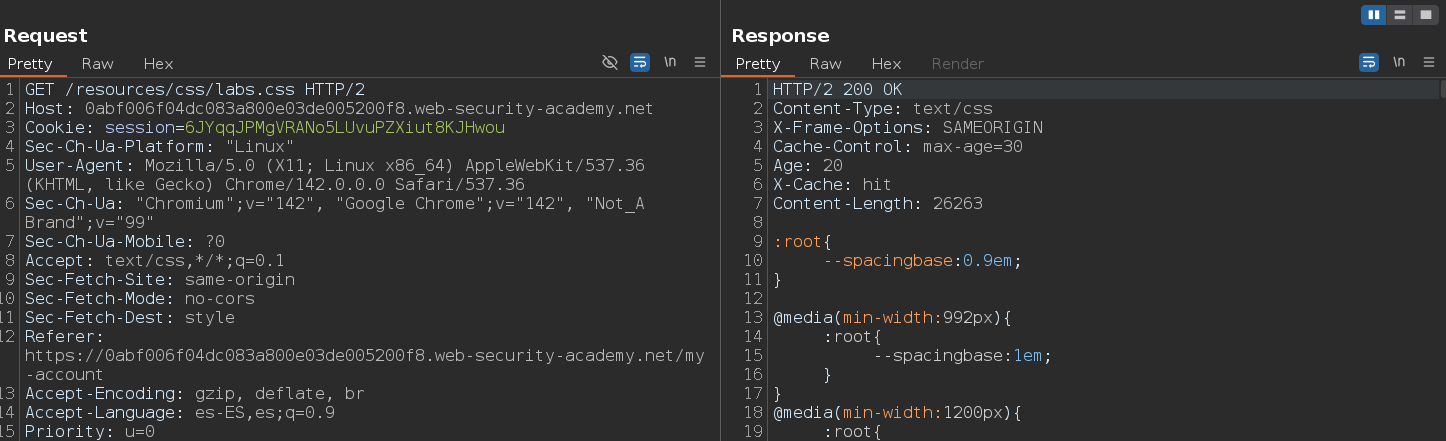Click the HTTP/2 200 OK response line

[x=837, y=89]
